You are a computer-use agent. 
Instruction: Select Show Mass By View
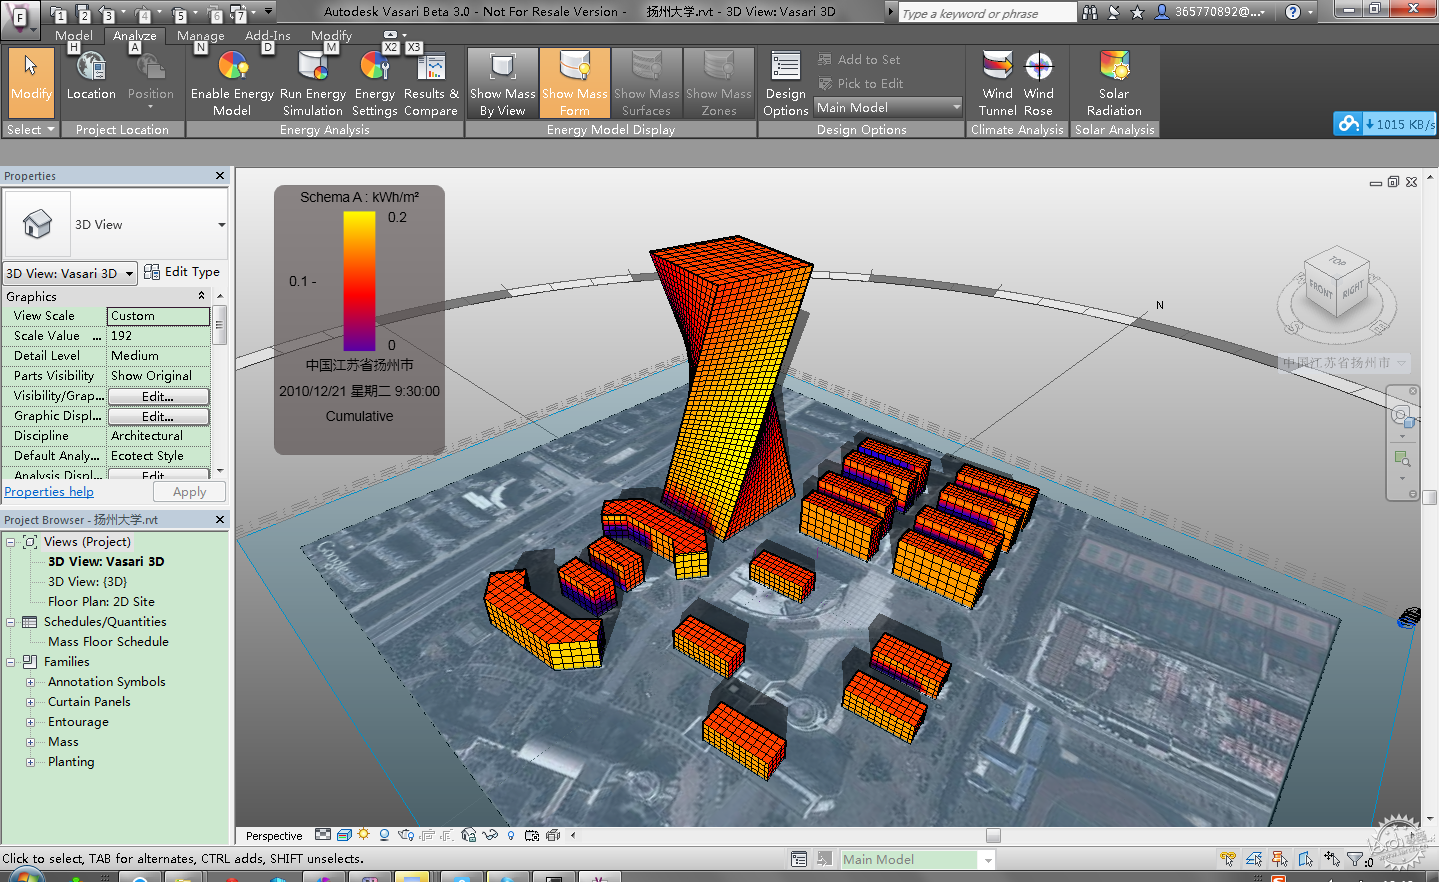[x=502, y=83]
